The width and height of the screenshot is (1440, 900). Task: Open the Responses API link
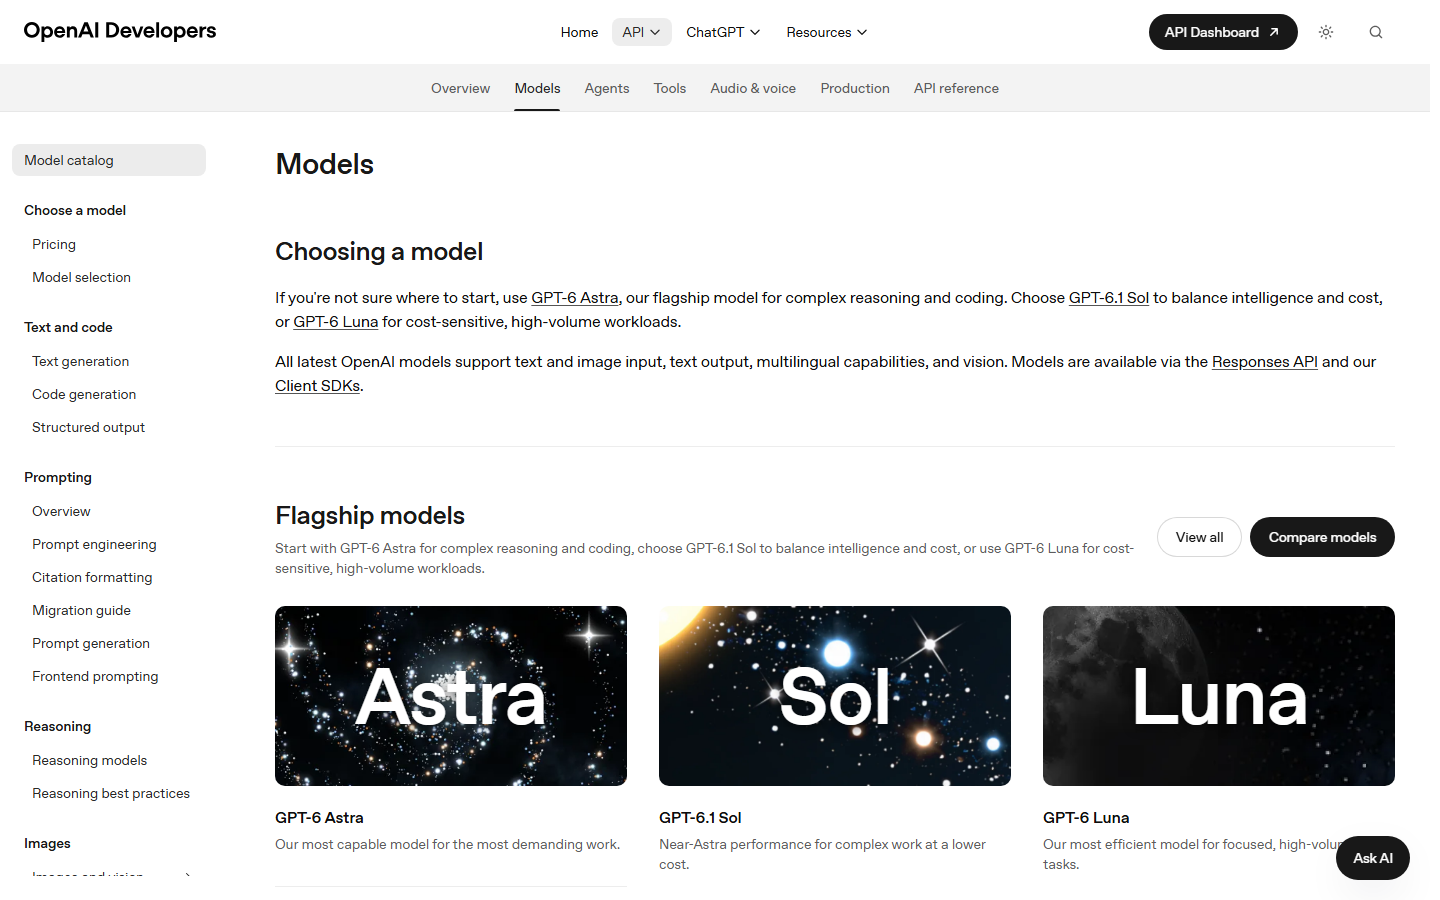pyautogui.click(x=1265, y=362)
